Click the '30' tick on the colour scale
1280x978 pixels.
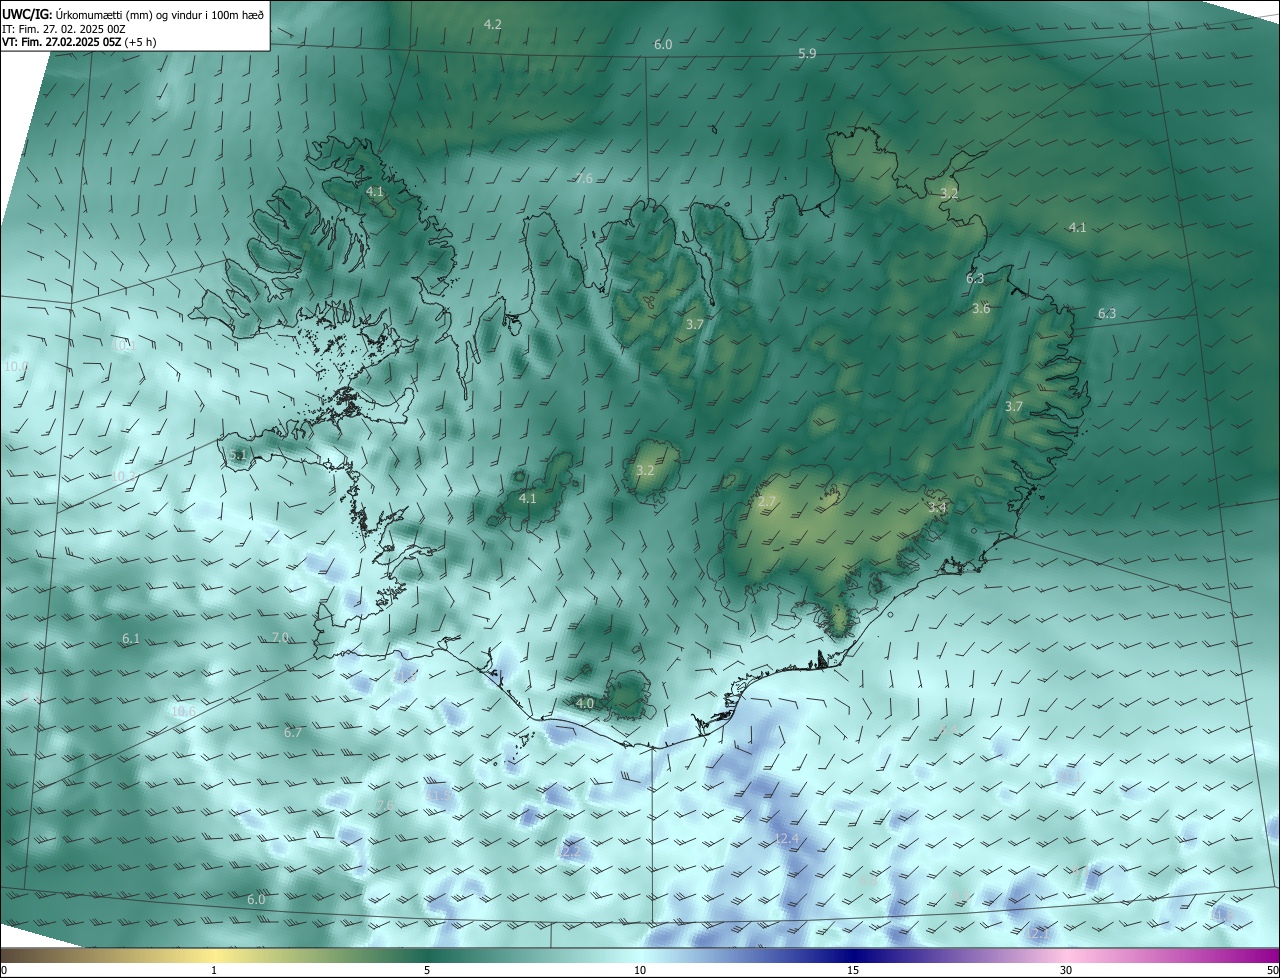coord(1066,970)
